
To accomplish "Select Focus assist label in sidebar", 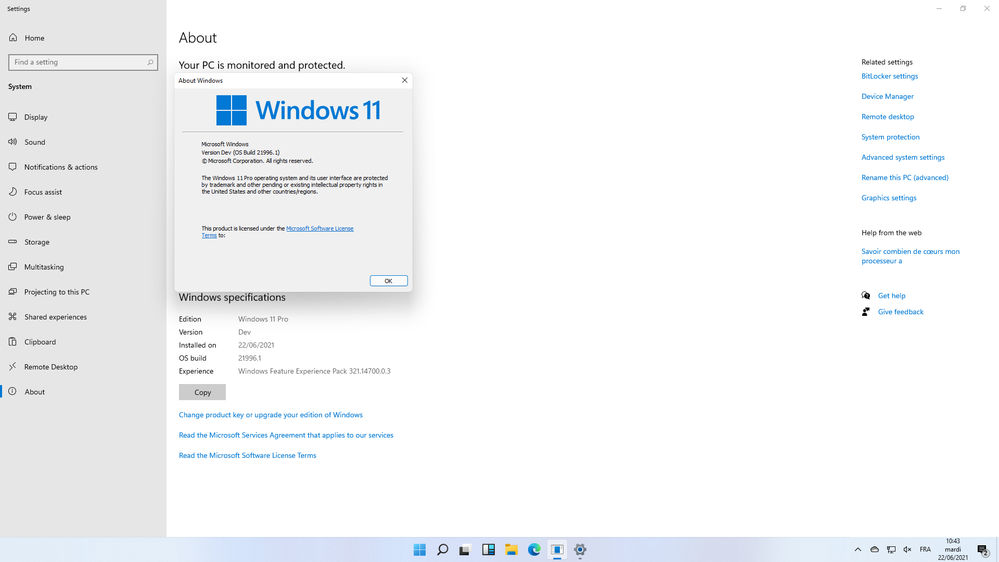I will click(x=43, y=192).
